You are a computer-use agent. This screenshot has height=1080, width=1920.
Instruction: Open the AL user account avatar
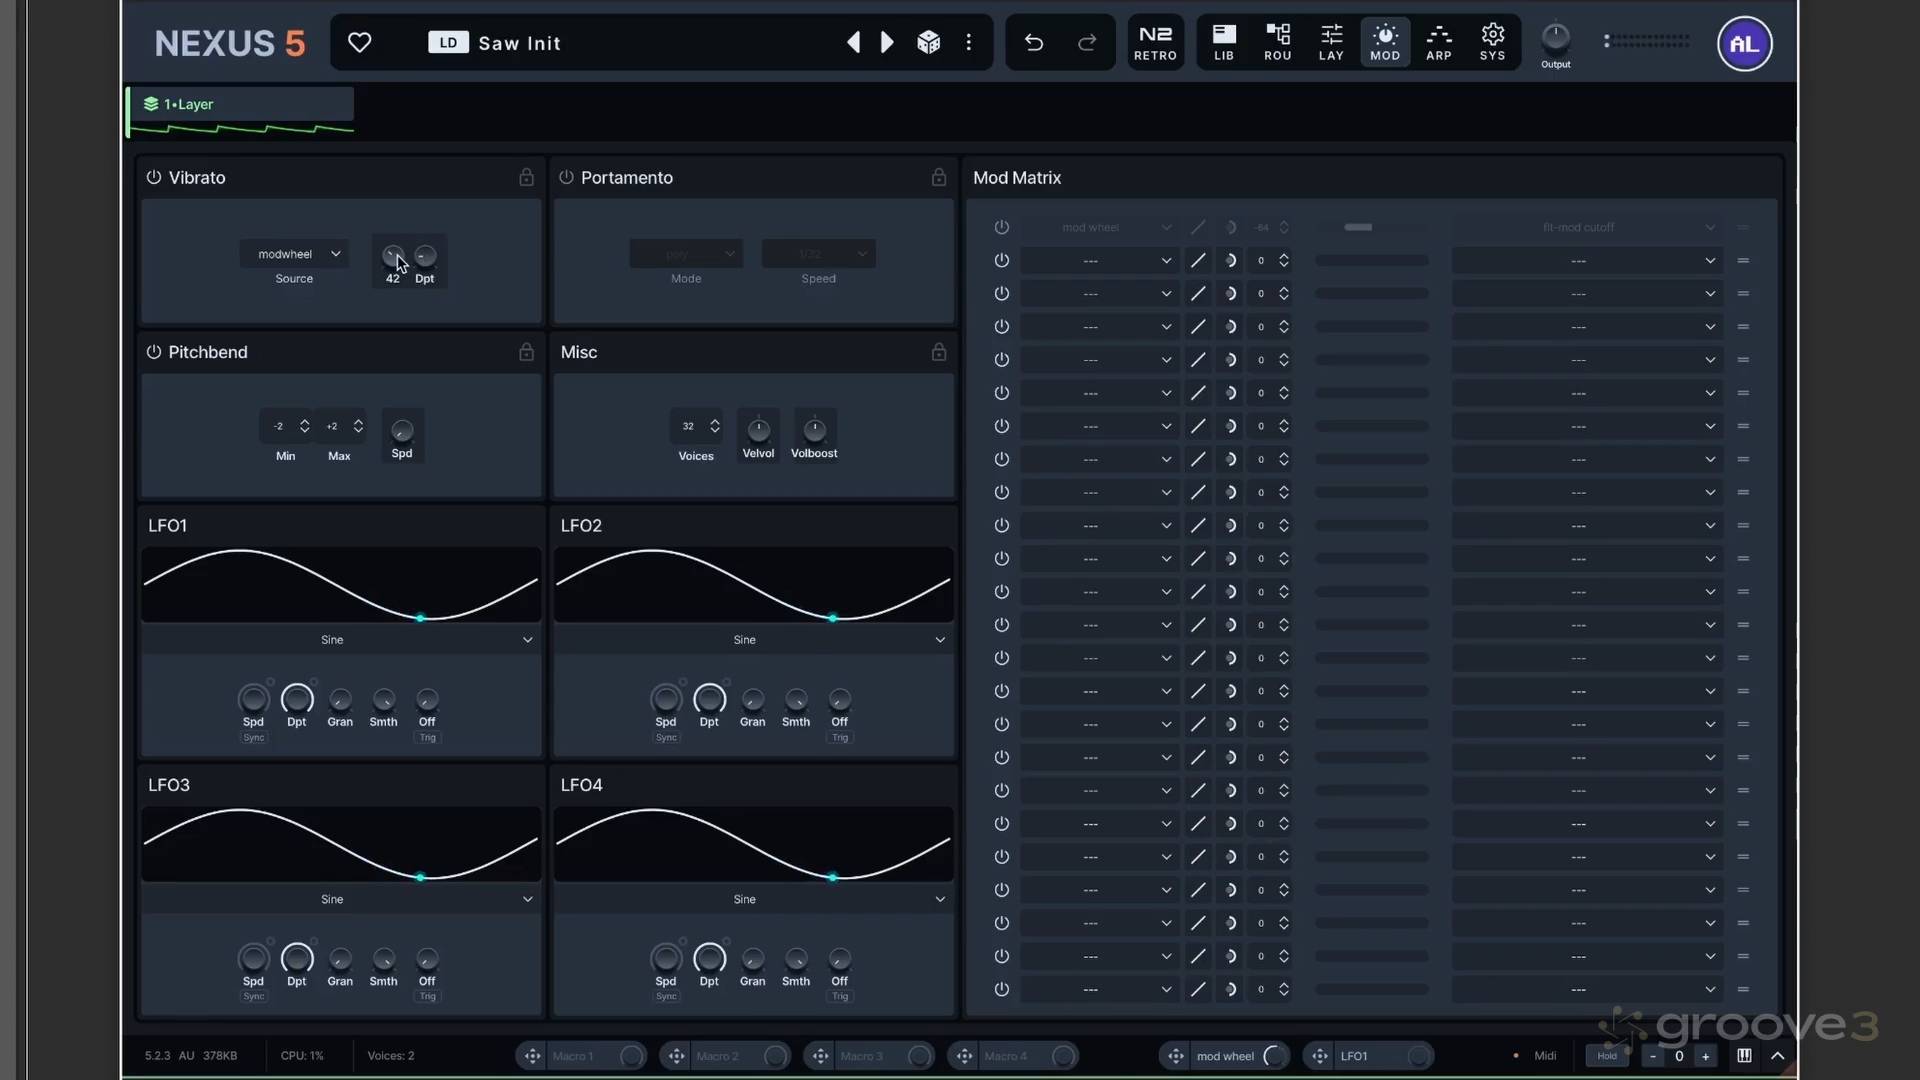(x=1745, y=43)
